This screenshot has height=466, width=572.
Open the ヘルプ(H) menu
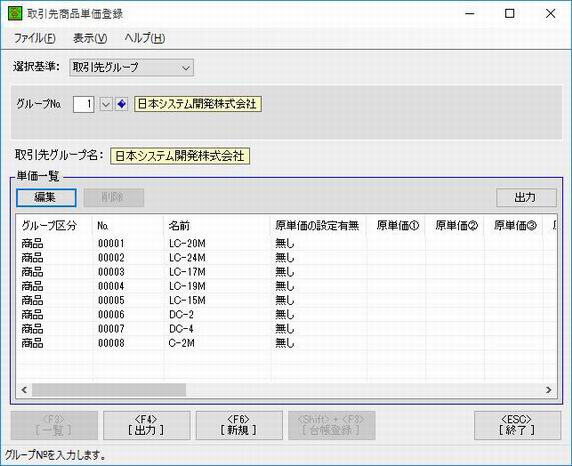point(145,38)
